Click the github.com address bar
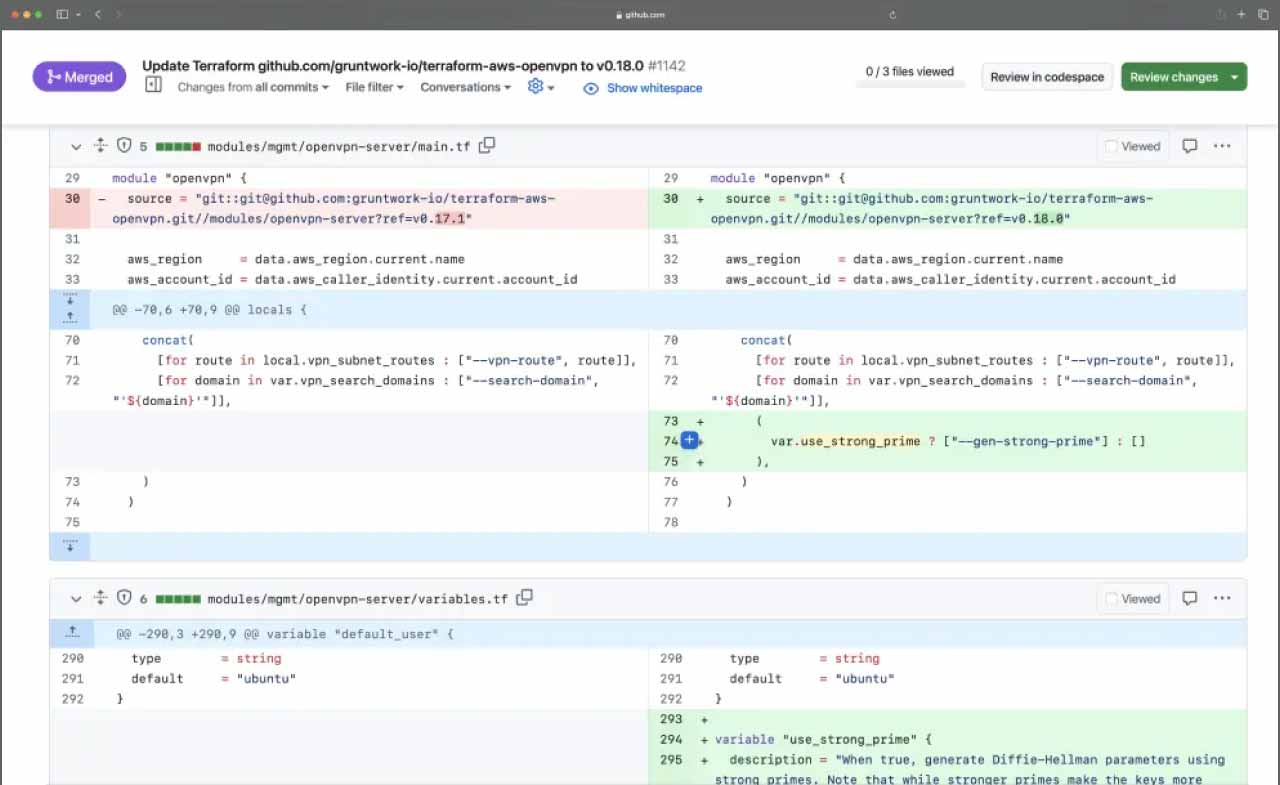This screenshot has height=785, width=1280. tap(640, 15)
